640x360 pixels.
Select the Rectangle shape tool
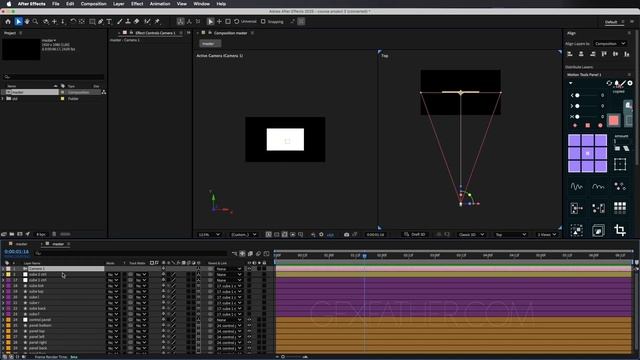coord(92,22)
